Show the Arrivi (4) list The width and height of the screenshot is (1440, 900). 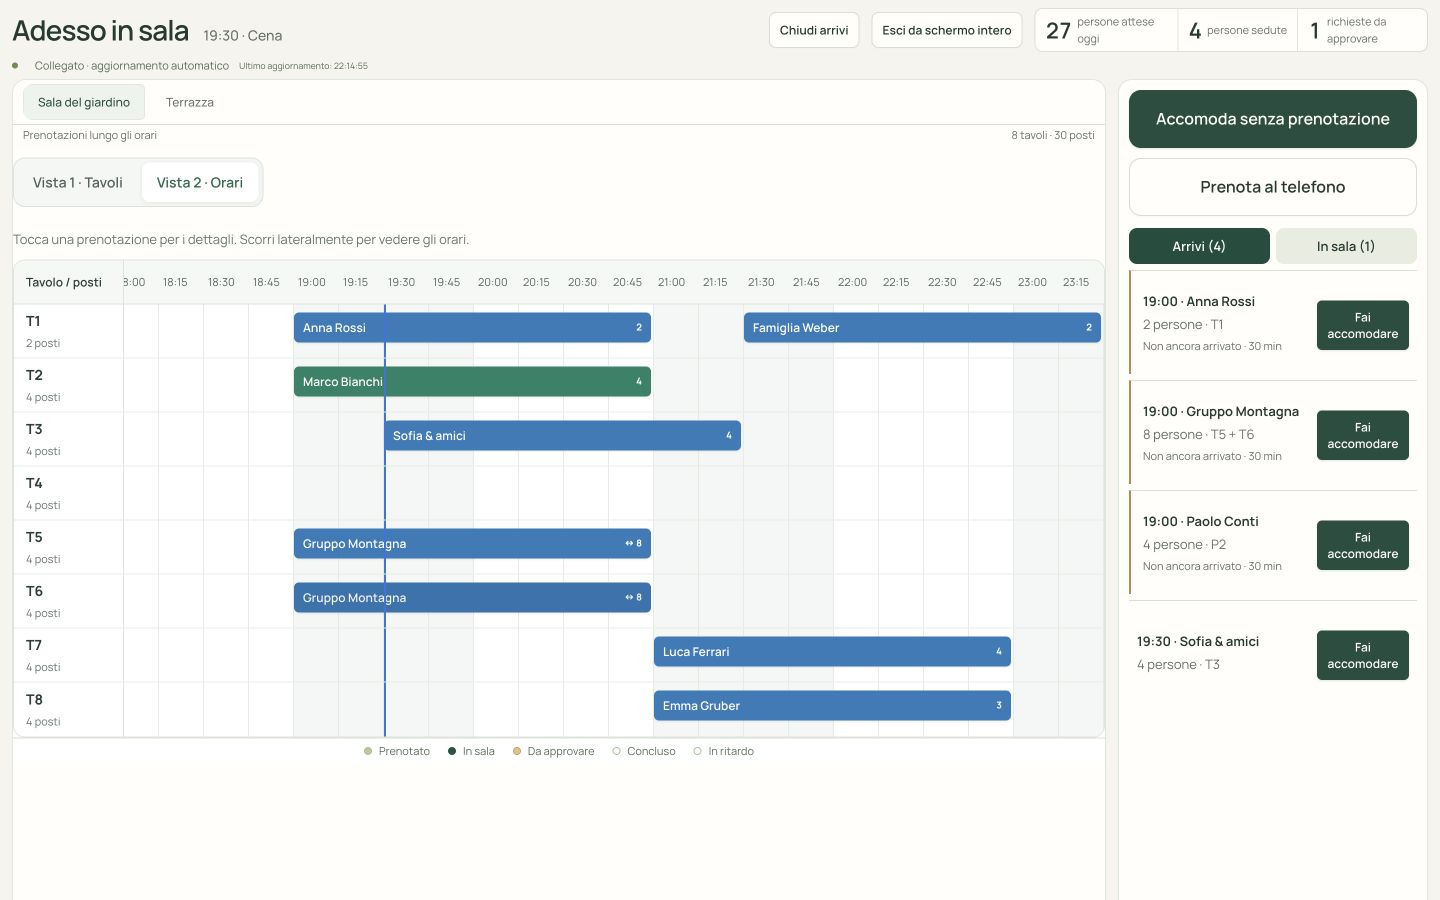pos(1199,246)
